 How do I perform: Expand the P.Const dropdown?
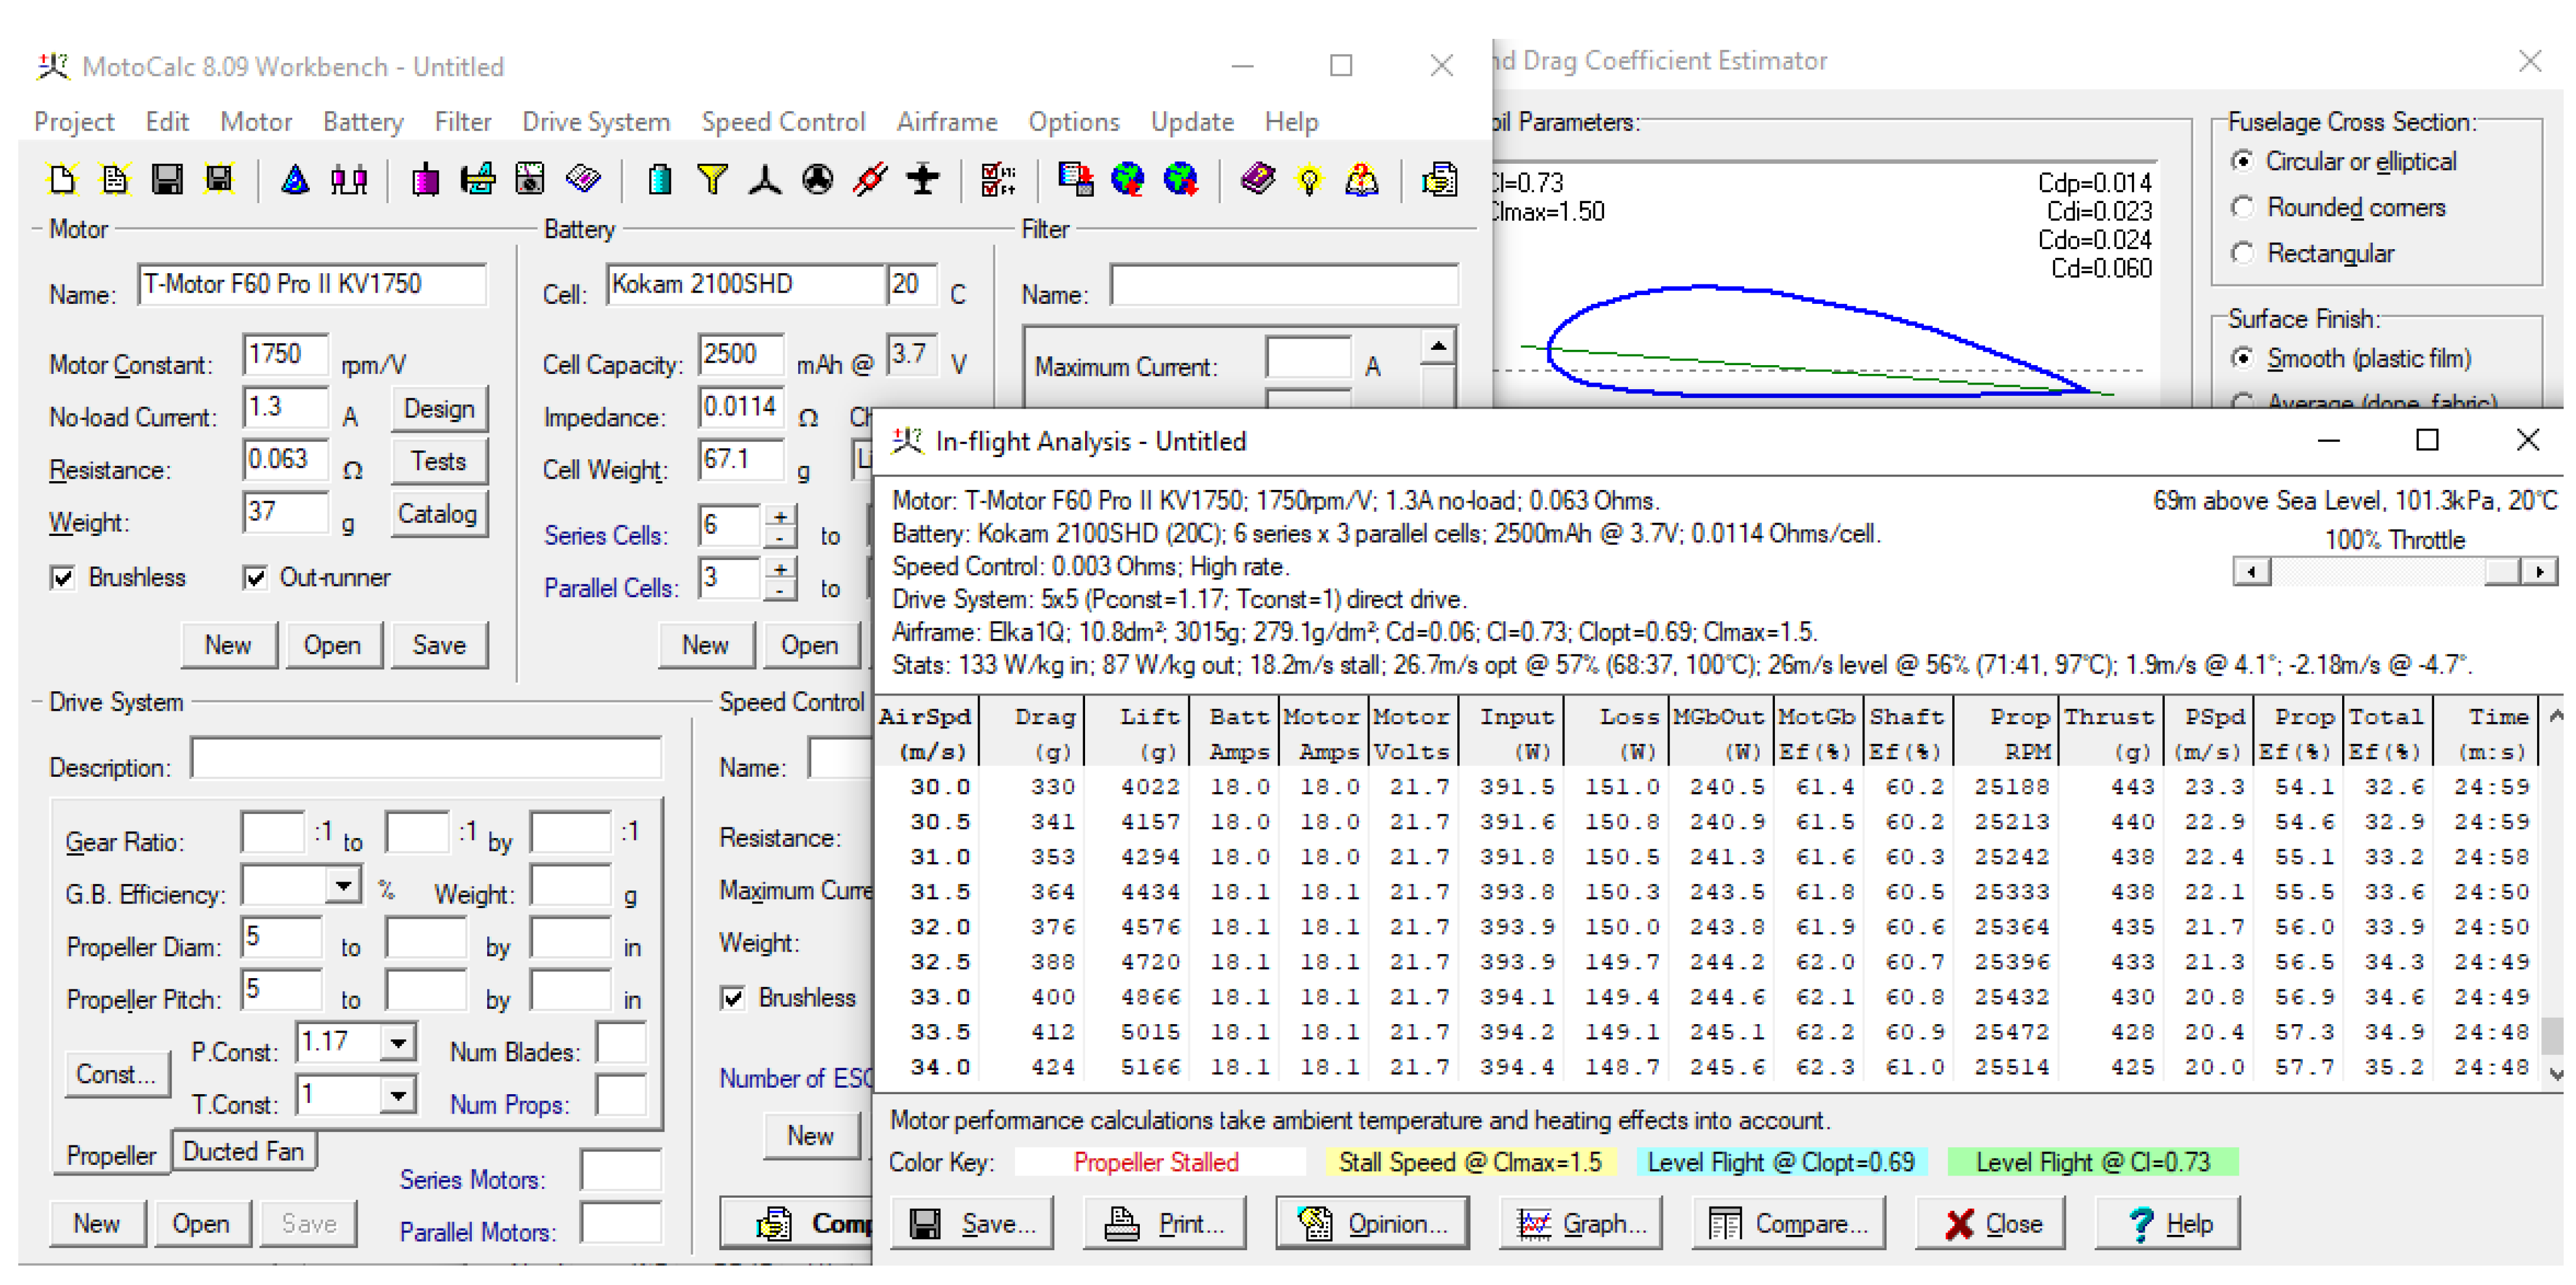[398, 1042]
